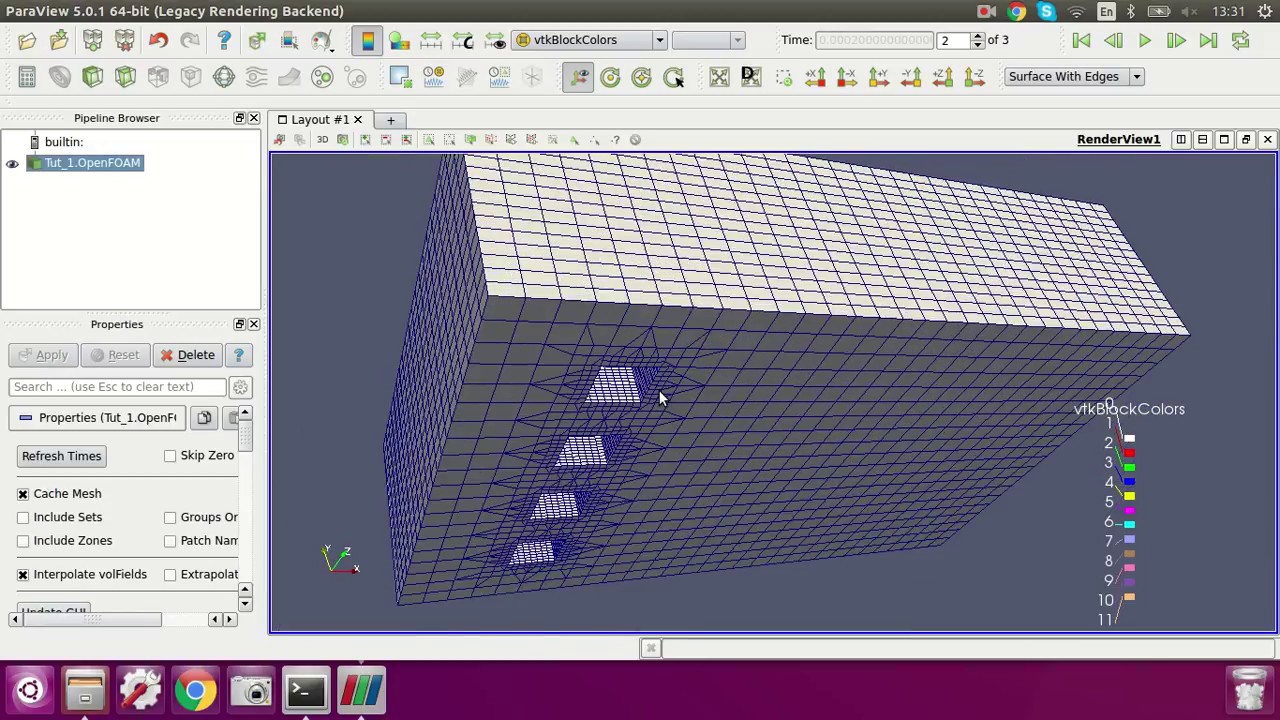Select Tut_1.OpenFOAM in Pipeline Browser

click(x=92, y=163)
